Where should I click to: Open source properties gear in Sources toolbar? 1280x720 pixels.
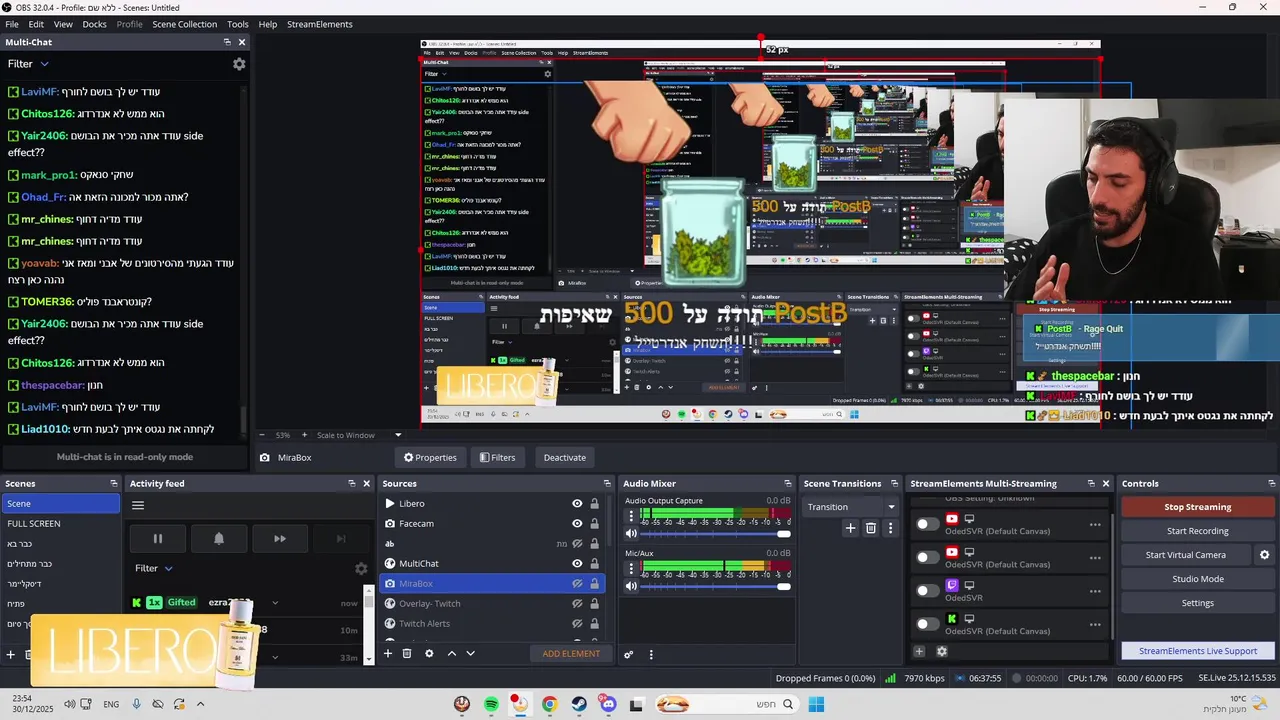pyautogui.click(x=429, y=654)
